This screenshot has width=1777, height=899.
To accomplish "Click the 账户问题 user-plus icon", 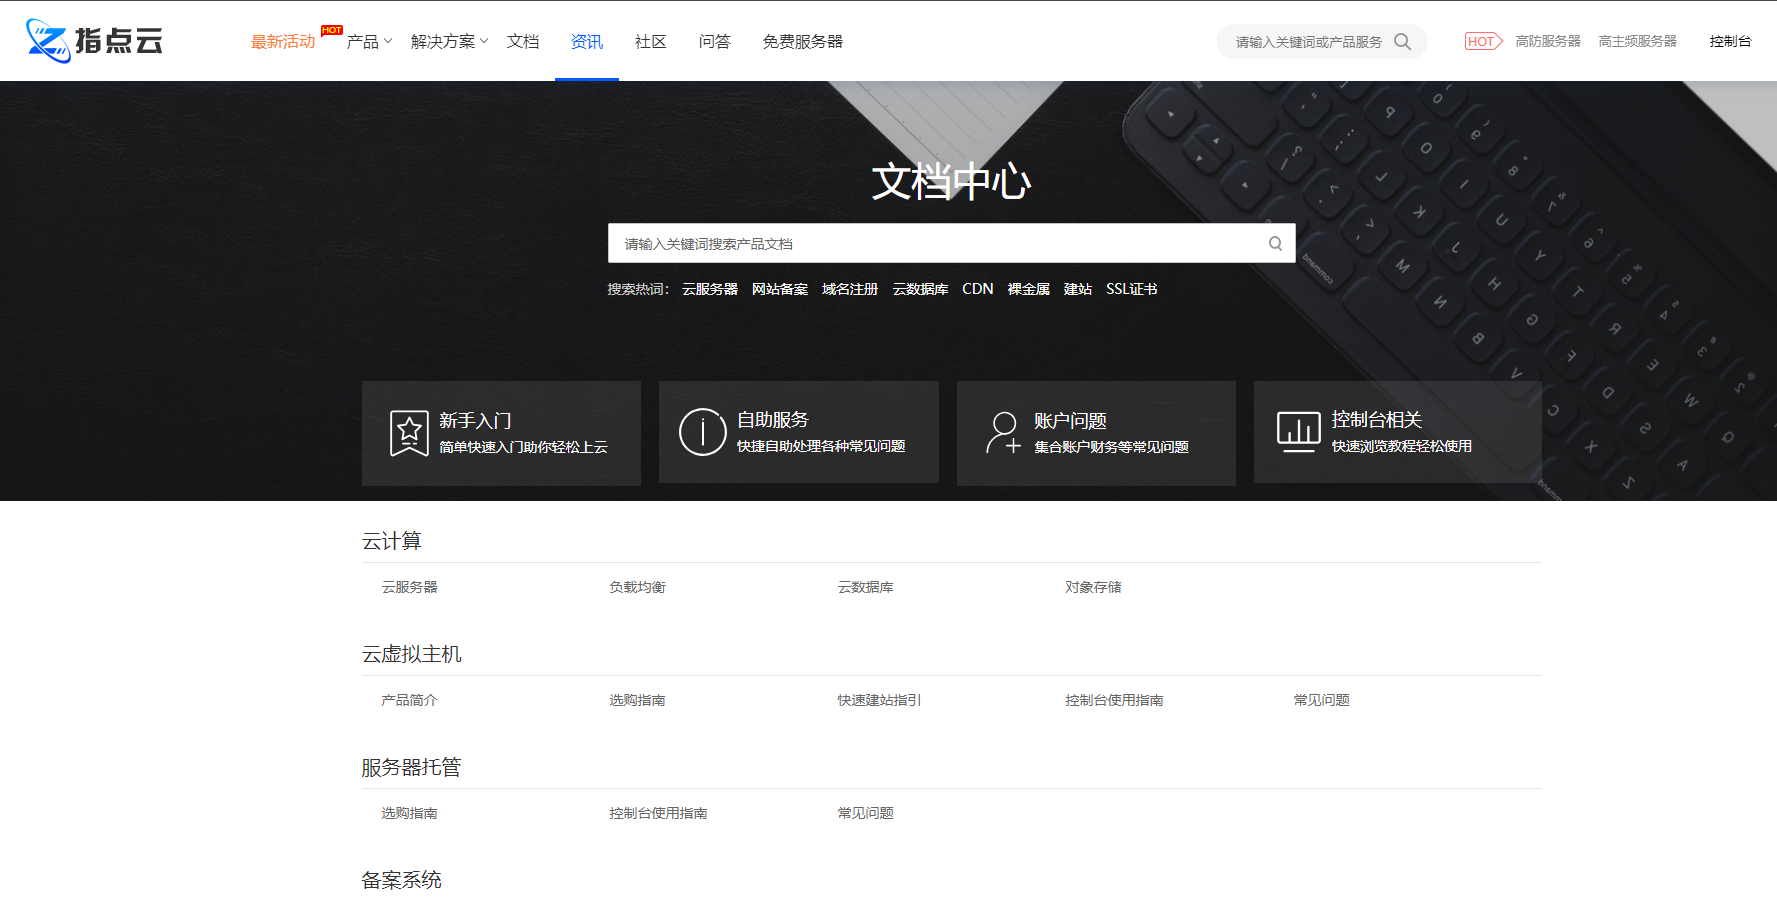I will pos(1002,433).
